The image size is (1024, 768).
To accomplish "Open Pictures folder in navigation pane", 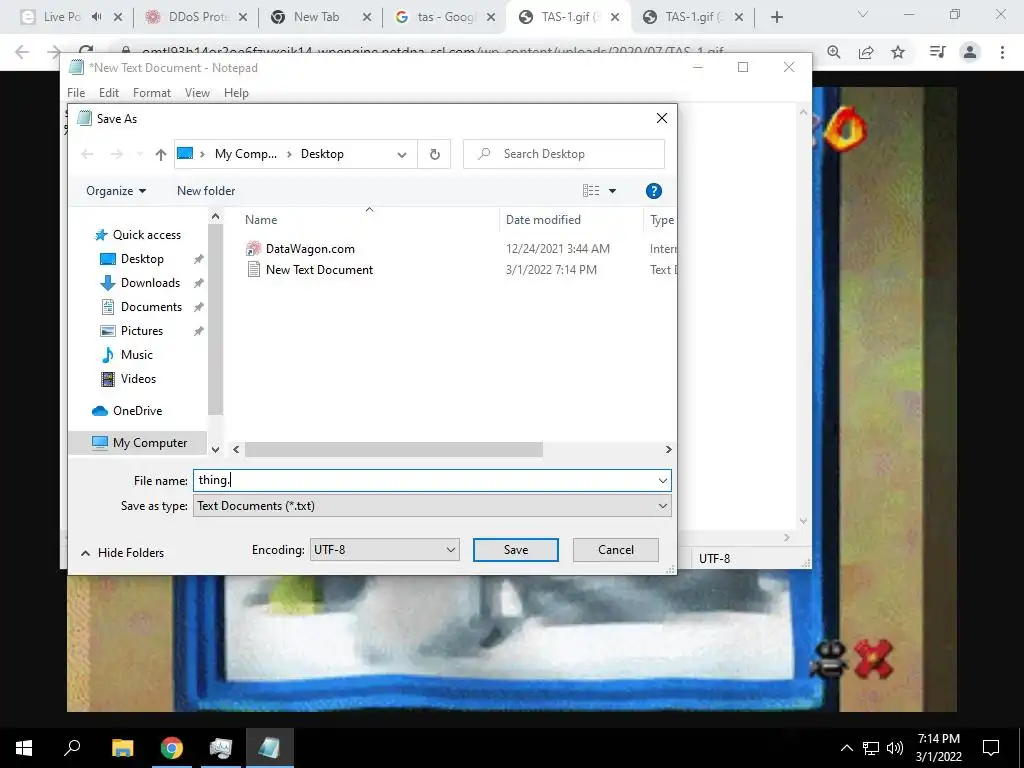I will click(142, 330).
